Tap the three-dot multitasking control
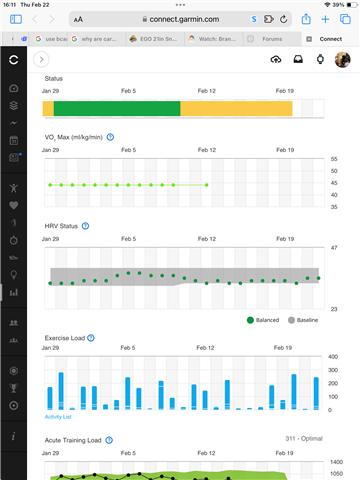Screen dimensions: 360x480 point(180,5)
